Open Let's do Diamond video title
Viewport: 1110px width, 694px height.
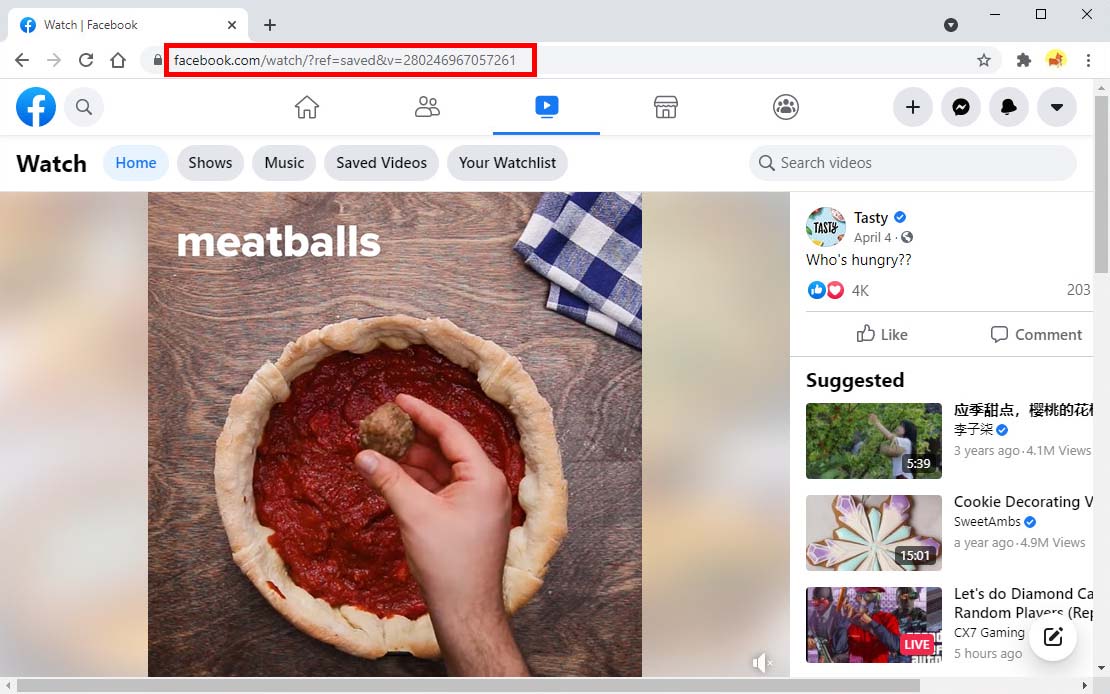coord(1023,603)
